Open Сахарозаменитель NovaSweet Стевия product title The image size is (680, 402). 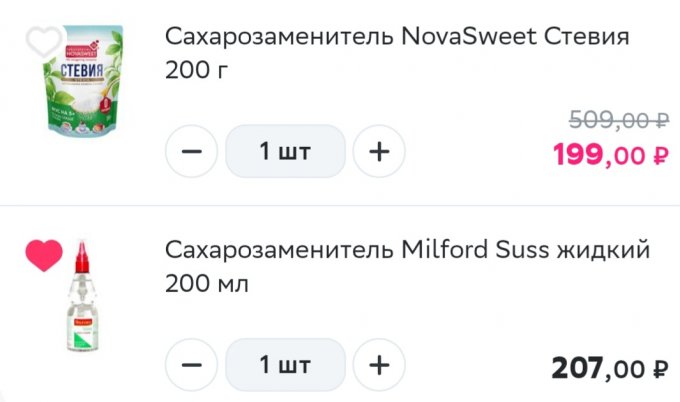pyautogui.click(x=396, y=38)
